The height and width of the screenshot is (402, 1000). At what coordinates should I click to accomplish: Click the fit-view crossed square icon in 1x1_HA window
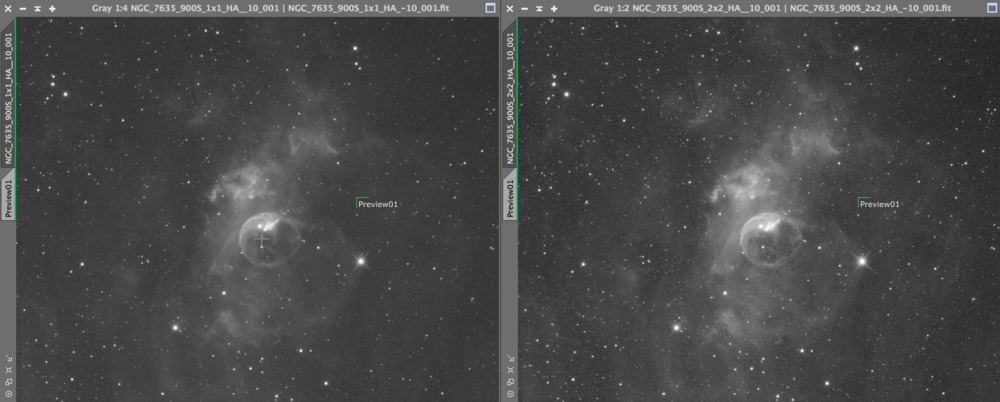pyautogui.click(x=8, y=370)
